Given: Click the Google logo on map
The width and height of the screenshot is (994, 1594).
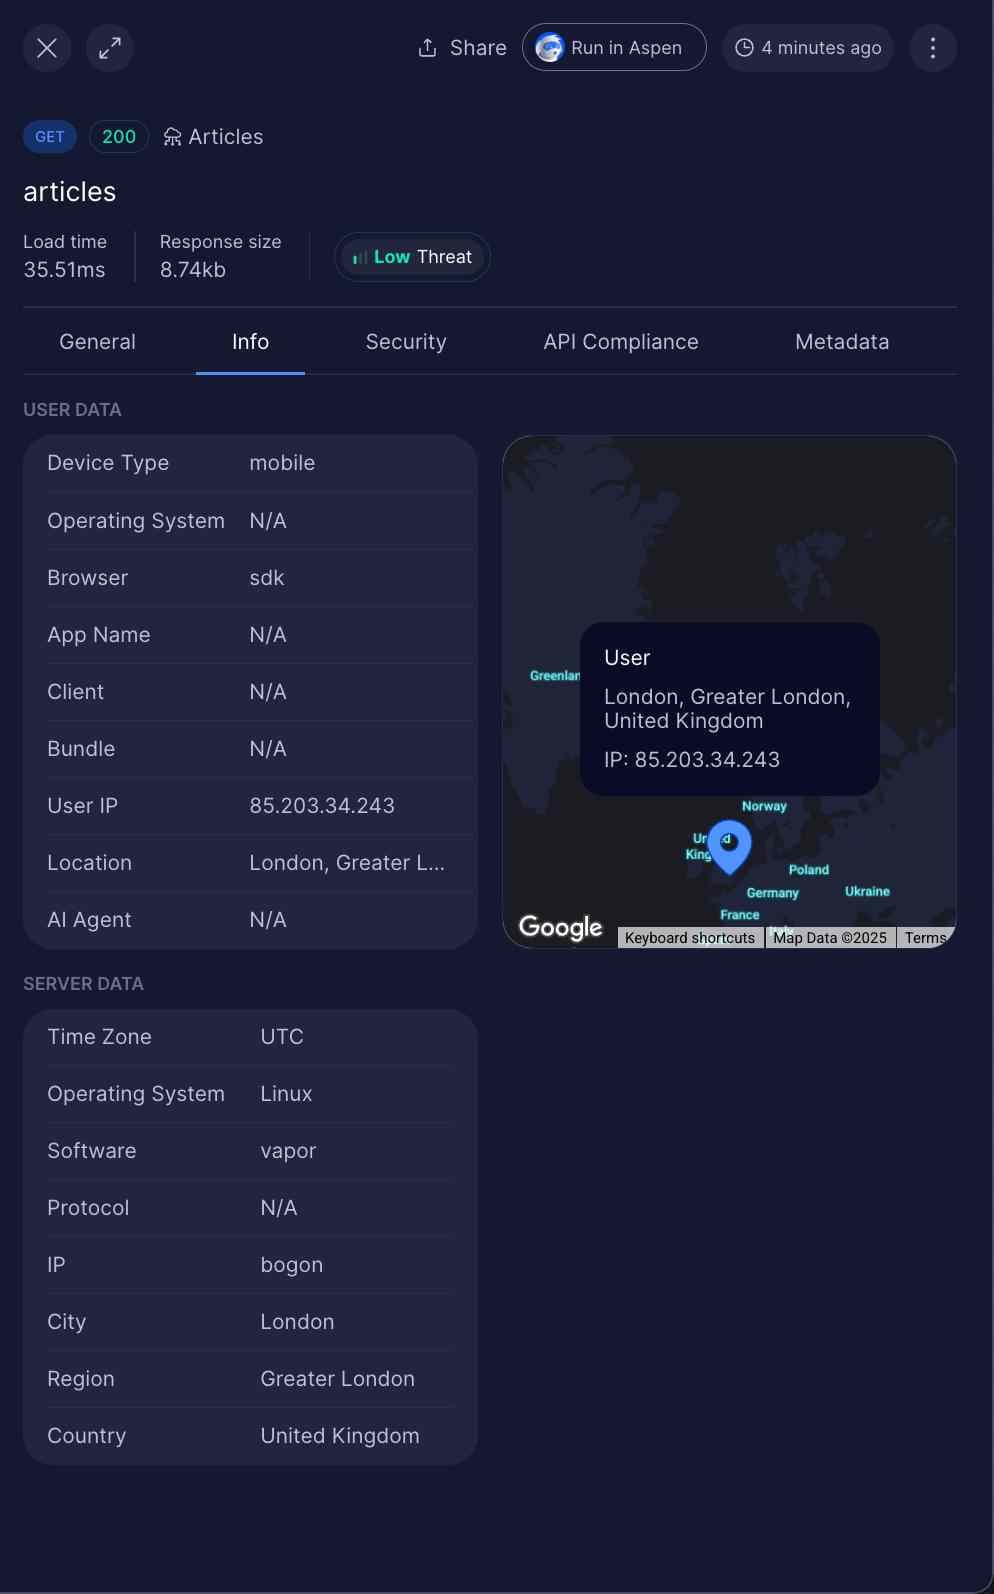Looking at the screenshot, I should (561, 928).
